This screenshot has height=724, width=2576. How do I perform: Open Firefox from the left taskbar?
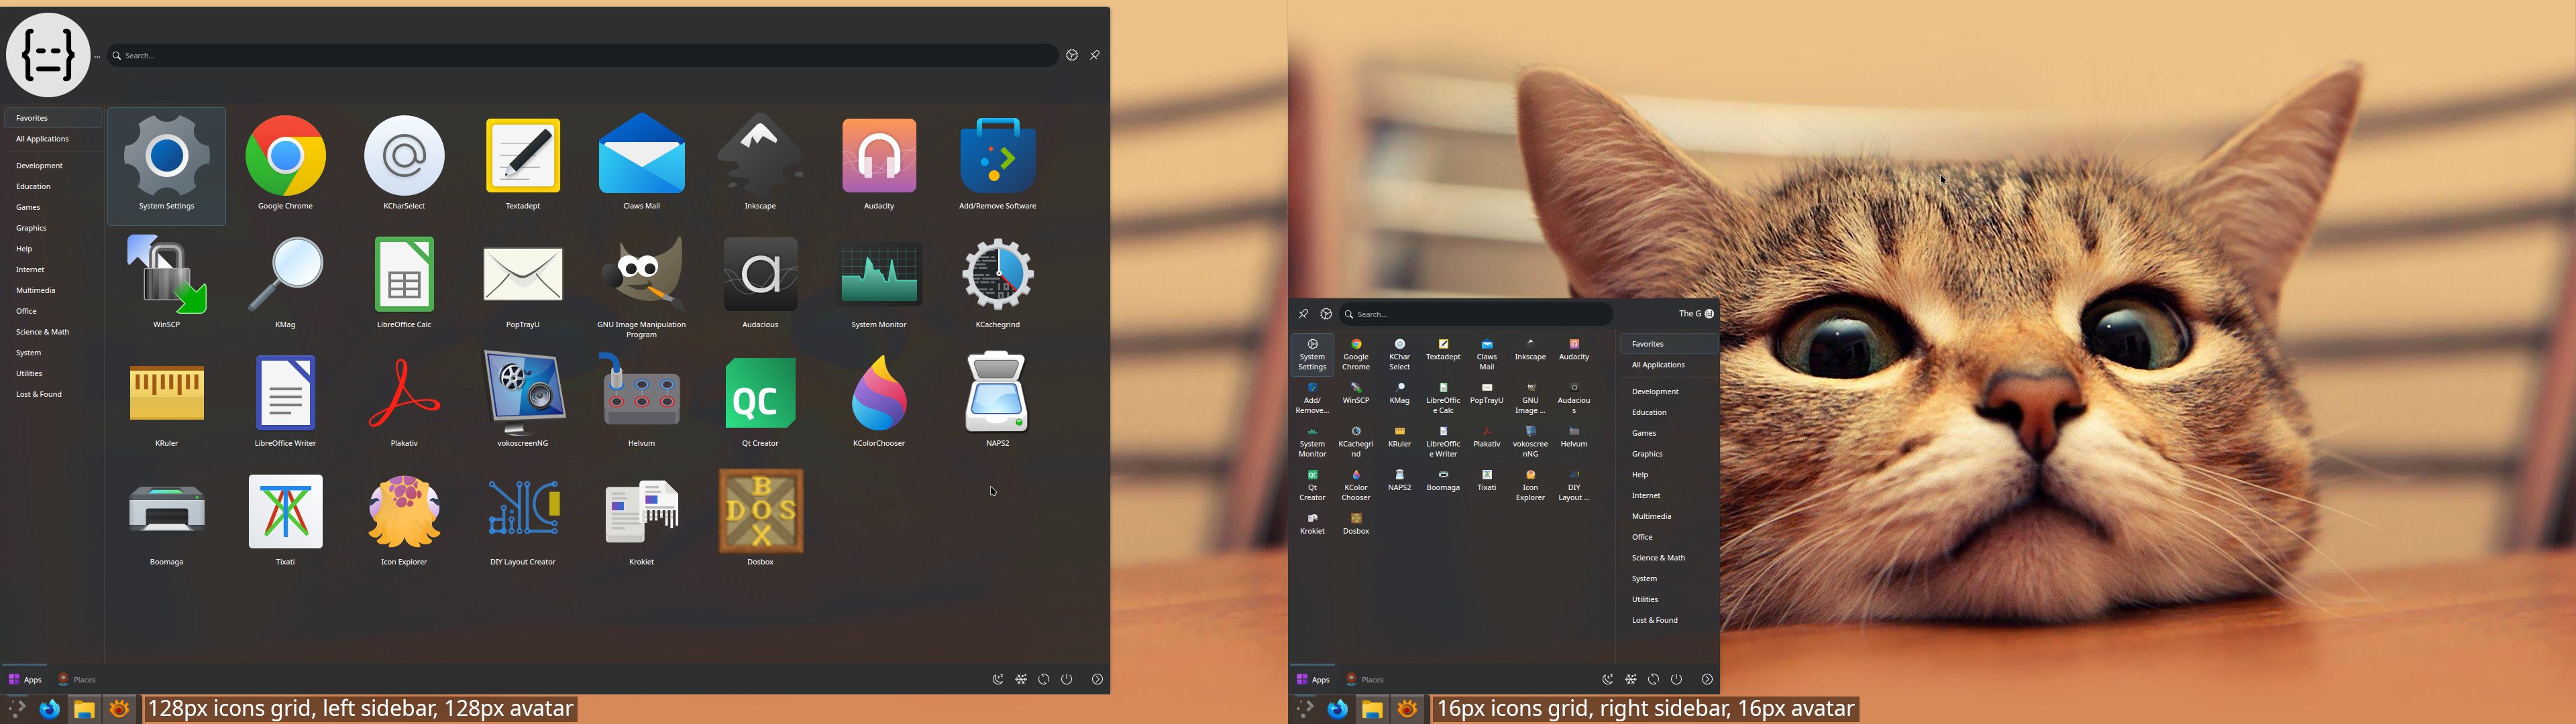point(50,709)
